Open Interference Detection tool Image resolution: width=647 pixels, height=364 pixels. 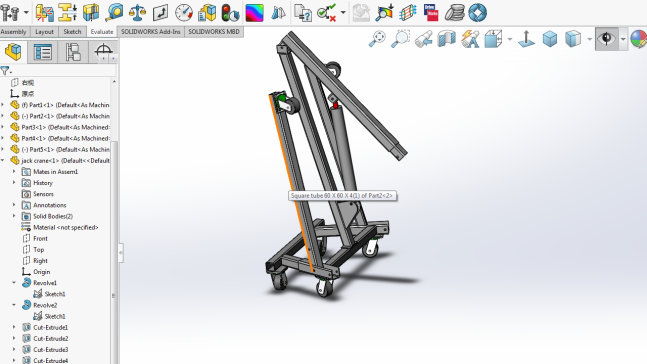[x=44, y=12]
